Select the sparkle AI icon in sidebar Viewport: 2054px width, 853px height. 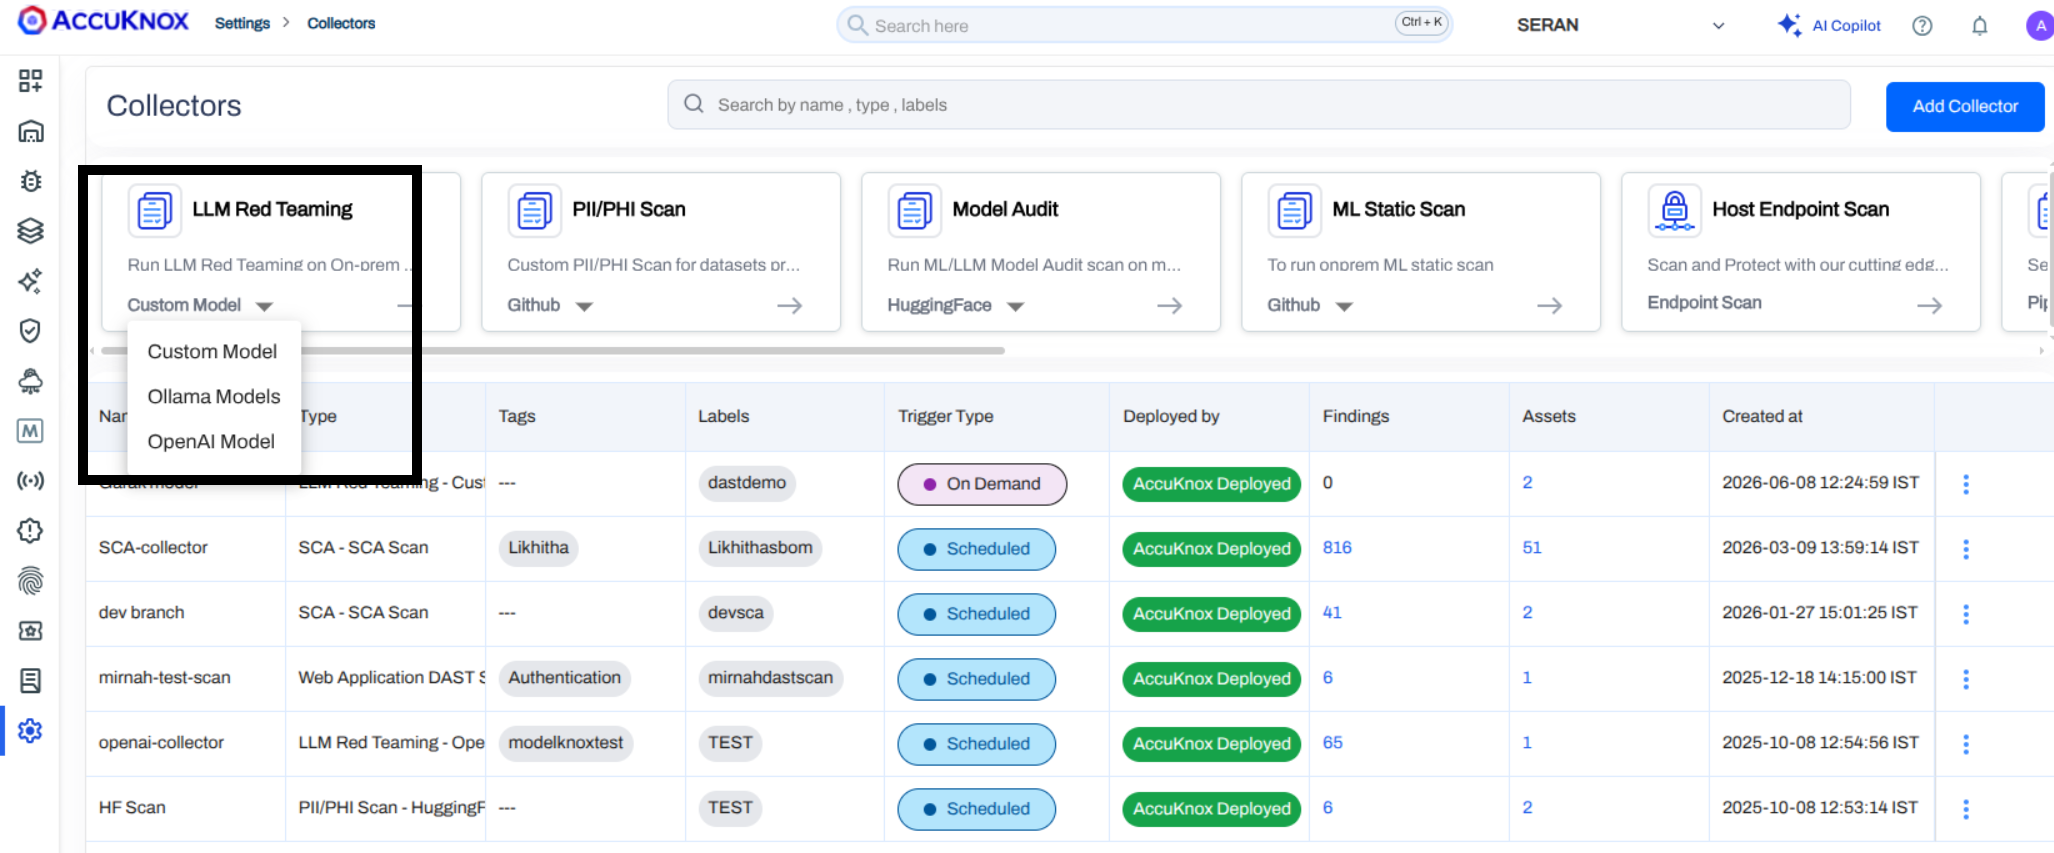31,281
